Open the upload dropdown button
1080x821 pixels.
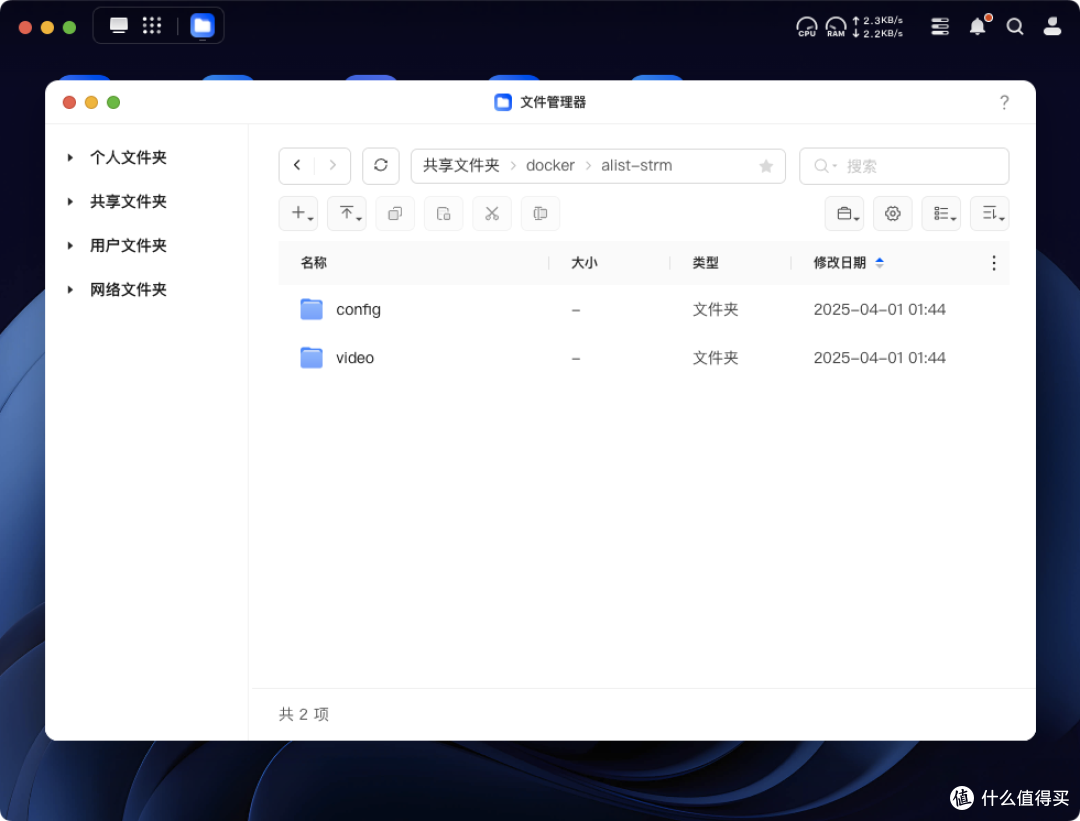tap(347, 214)
